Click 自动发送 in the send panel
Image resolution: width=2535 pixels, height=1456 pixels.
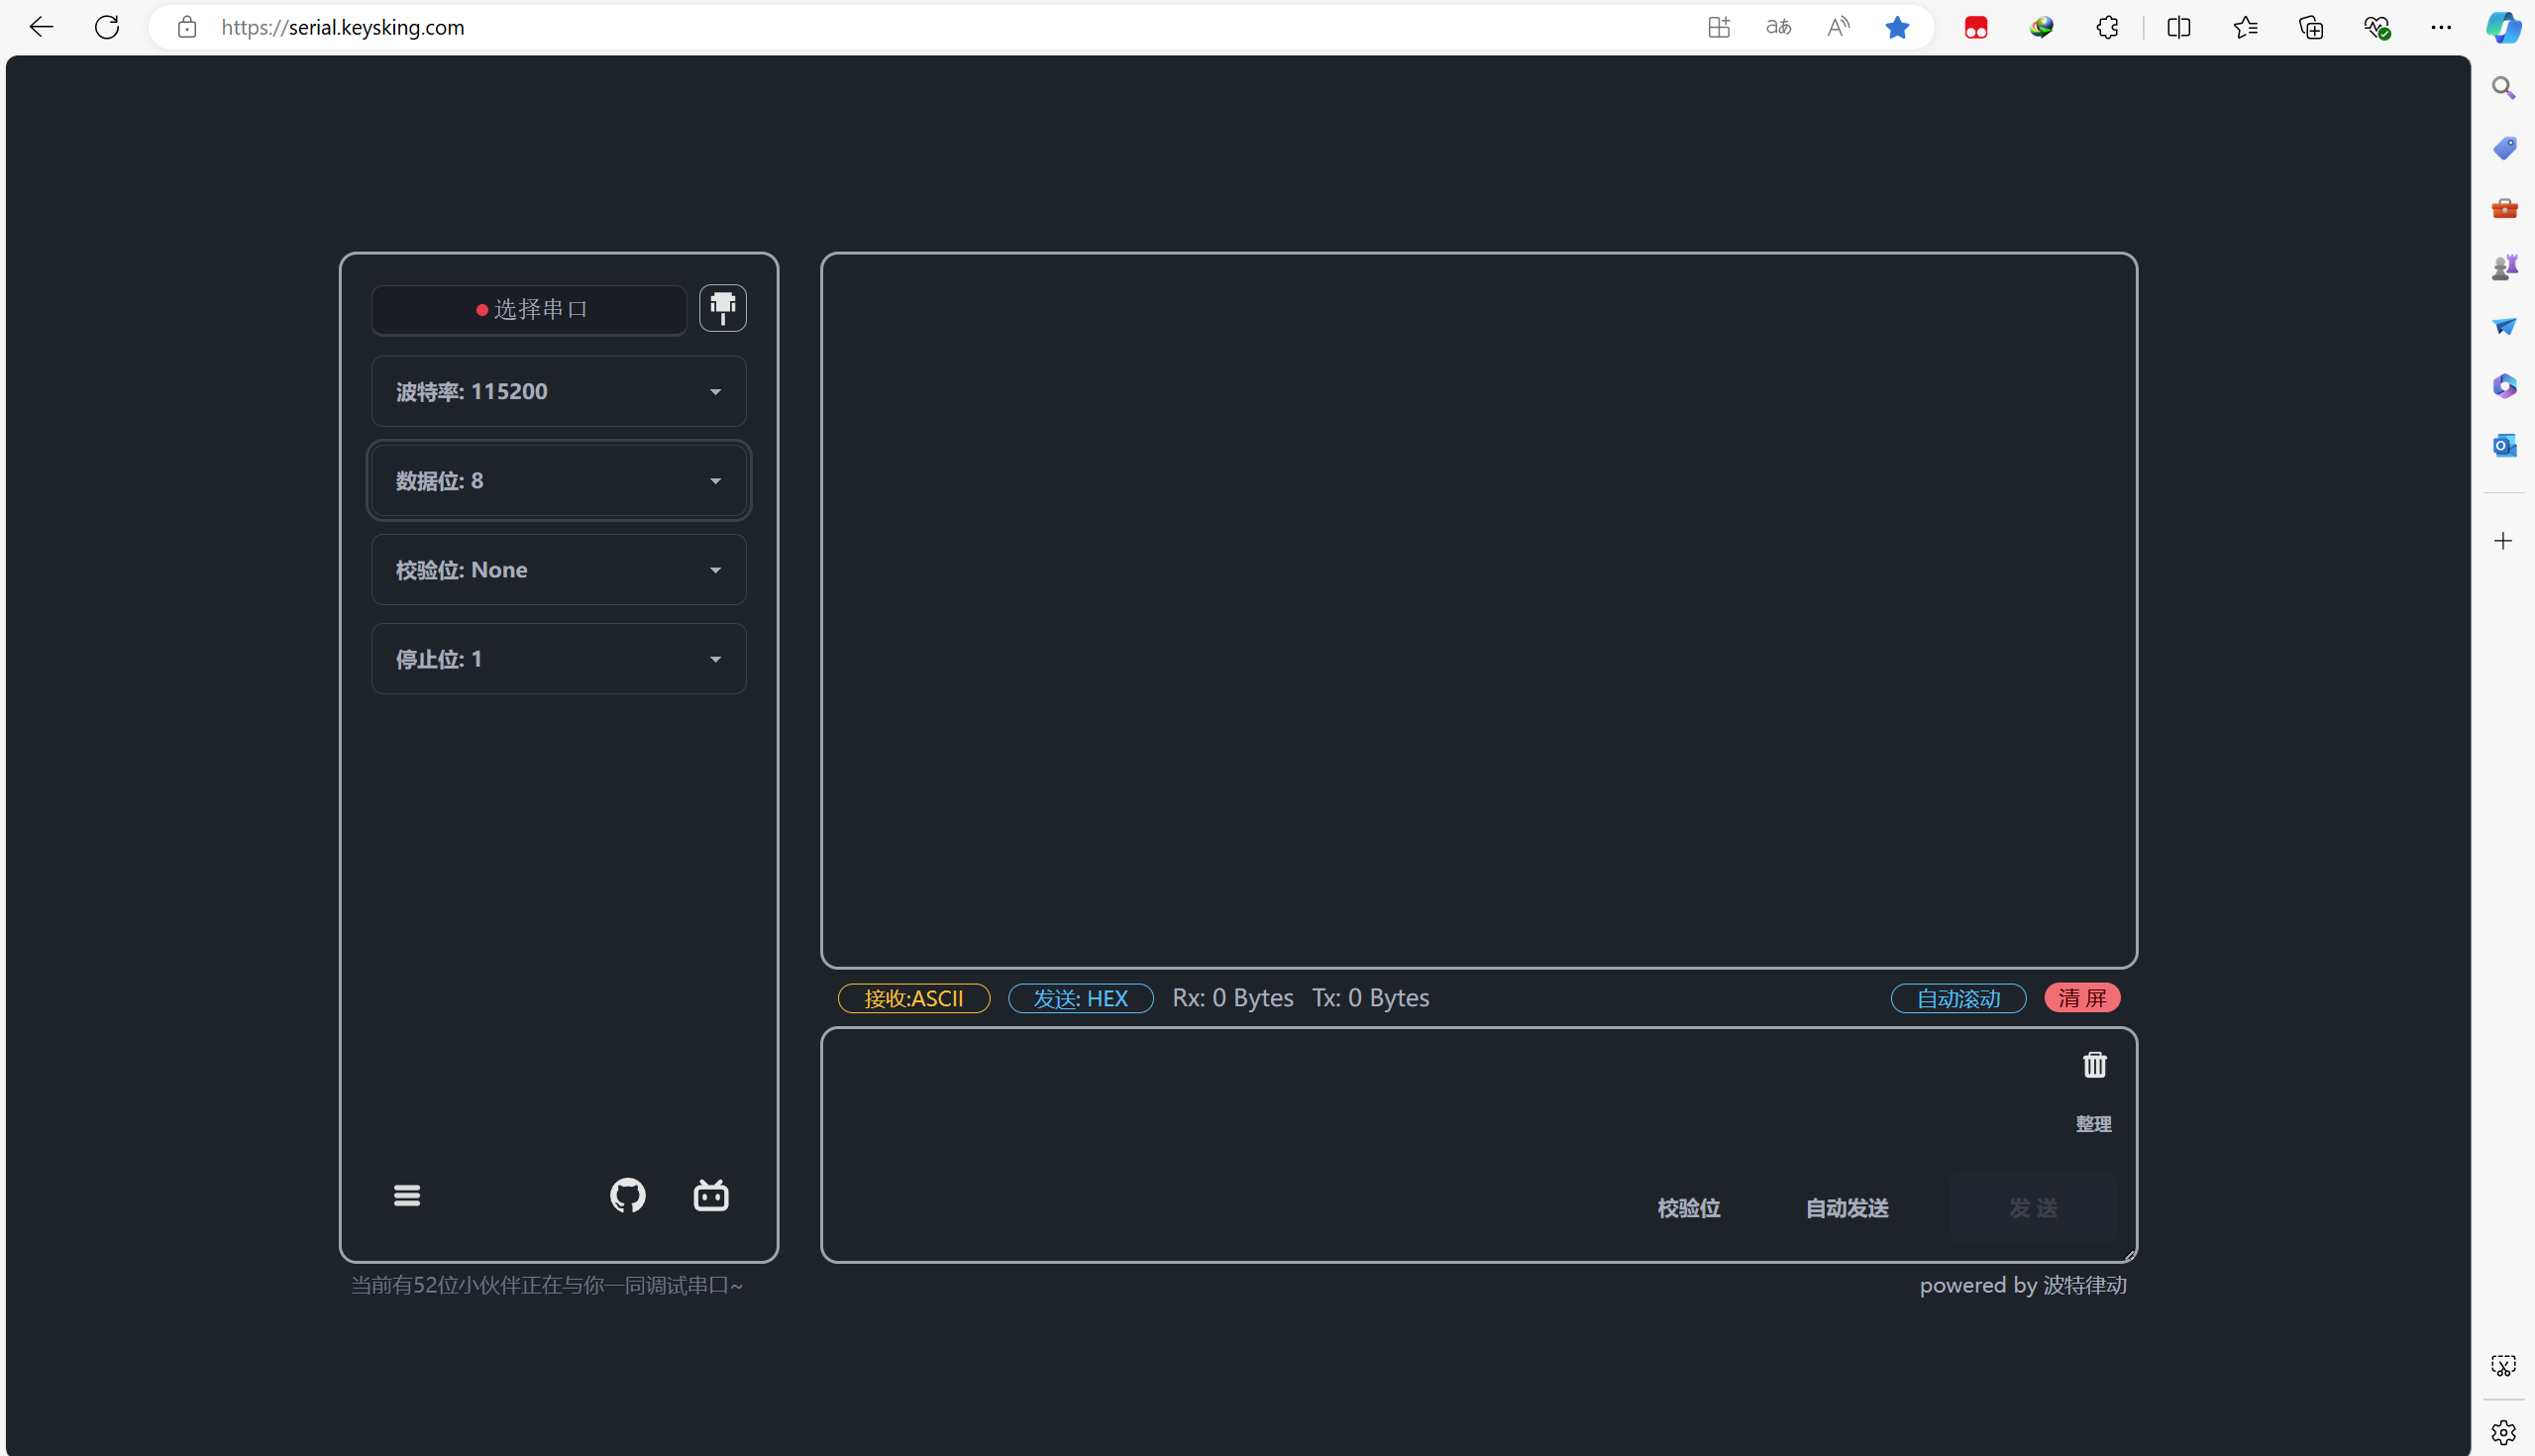click(1846, 1208)
